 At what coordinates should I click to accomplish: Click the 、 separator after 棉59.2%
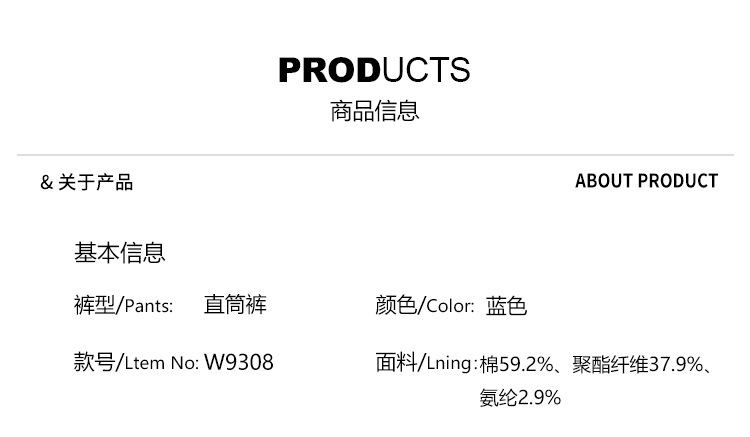[x=561, y=366]
